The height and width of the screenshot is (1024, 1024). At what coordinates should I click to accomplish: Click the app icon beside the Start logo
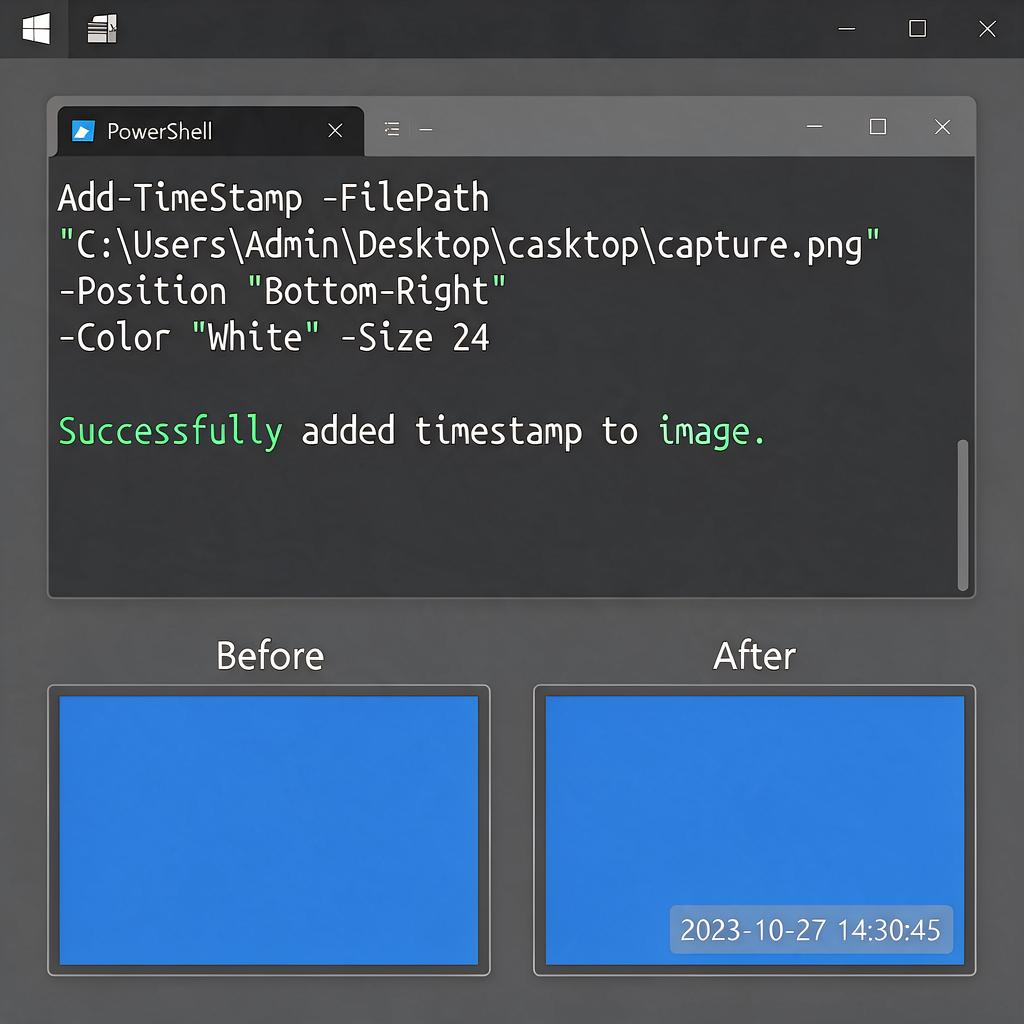(x=102, y=29)
